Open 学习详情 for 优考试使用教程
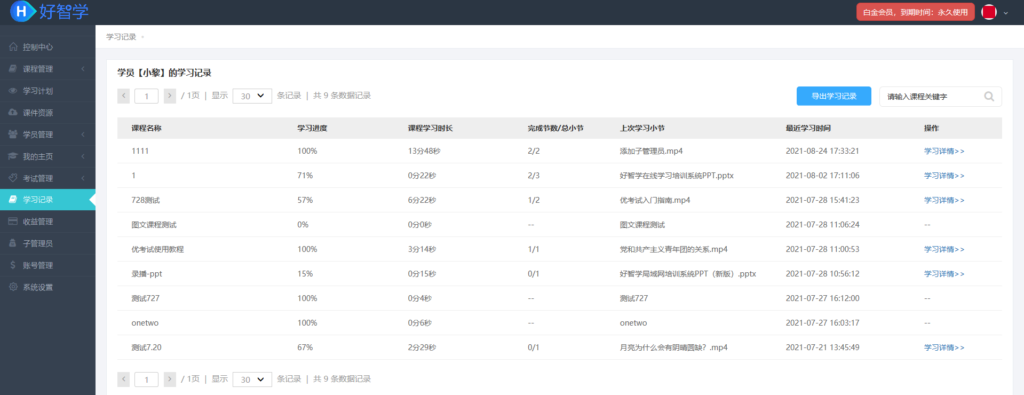Screen dimensions: 1024x395 click(944, 249)
